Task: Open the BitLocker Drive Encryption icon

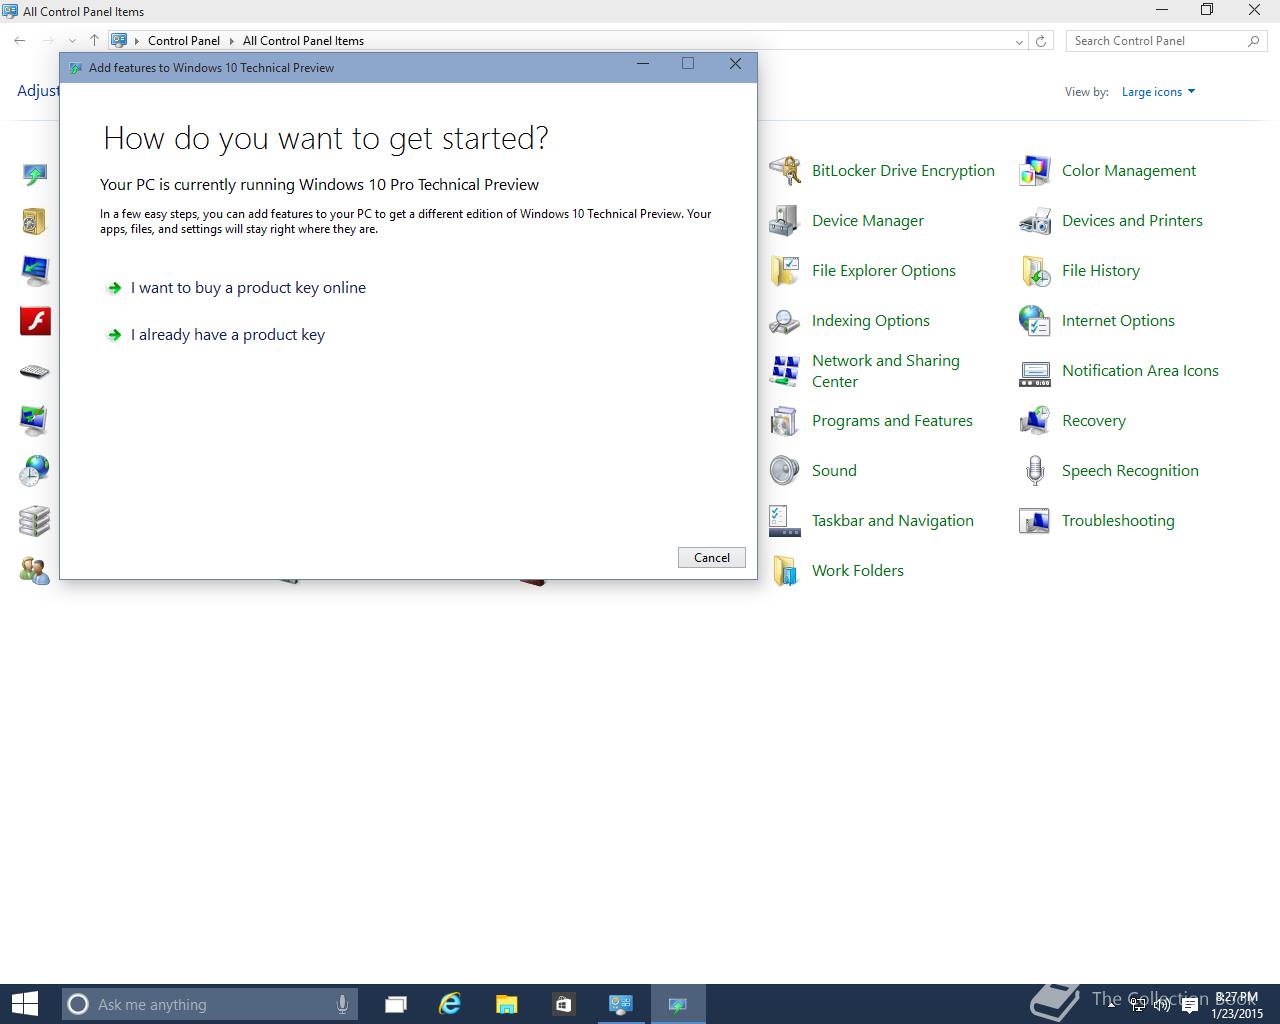Action: (x=785, y=171)
